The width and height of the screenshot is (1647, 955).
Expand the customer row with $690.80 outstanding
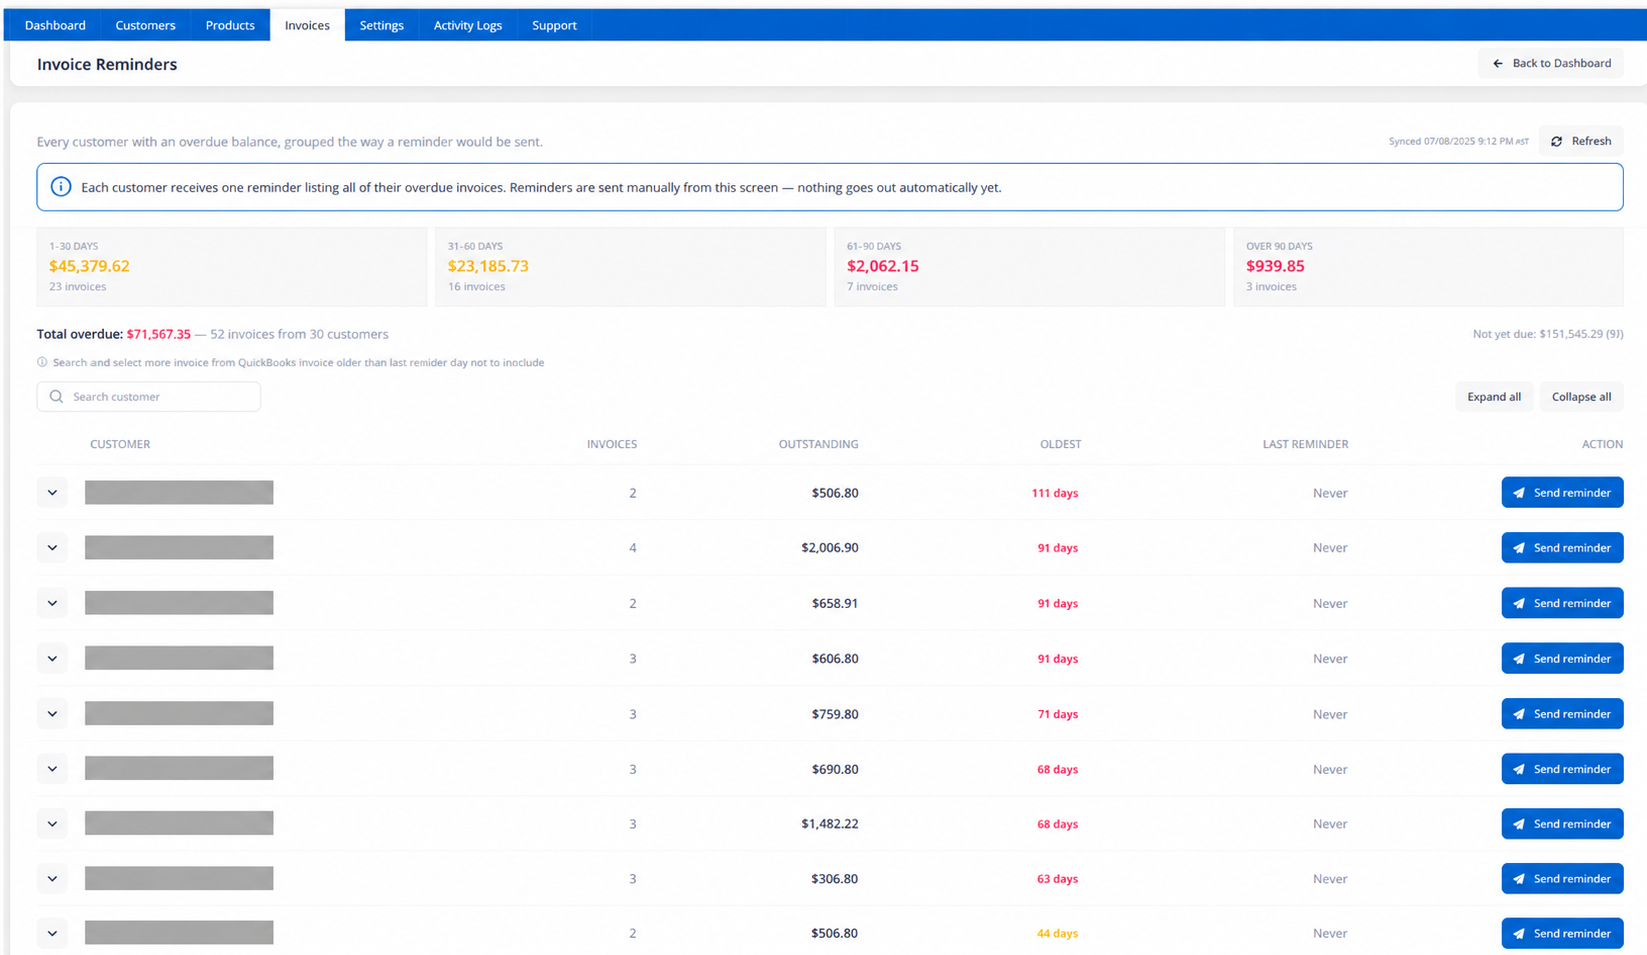click(52, 769)
